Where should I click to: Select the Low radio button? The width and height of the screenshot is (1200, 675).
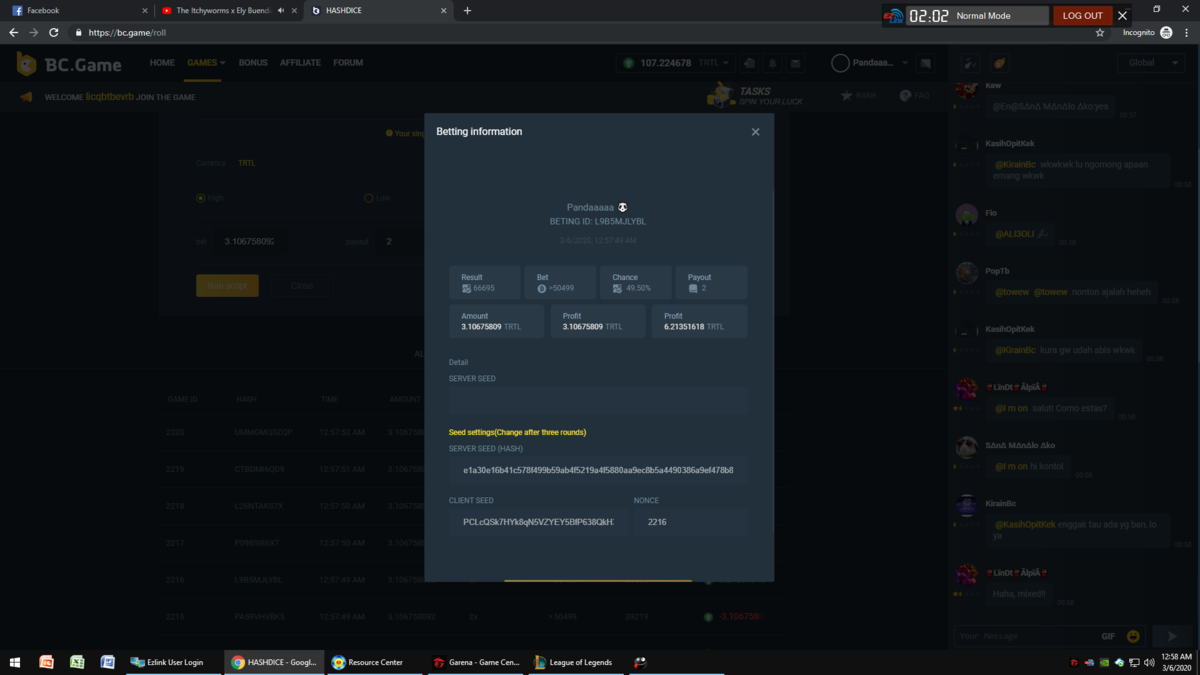[369, 198]
